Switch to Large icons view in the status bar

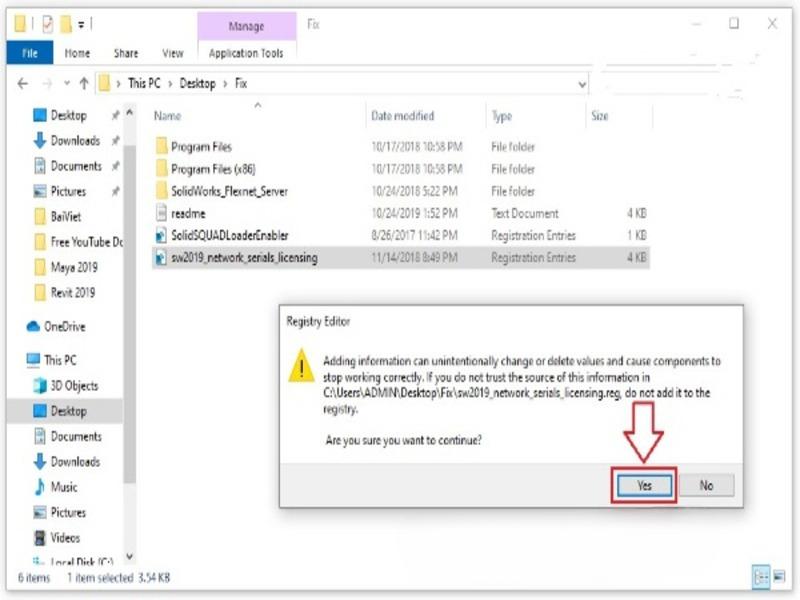(779, 578)
